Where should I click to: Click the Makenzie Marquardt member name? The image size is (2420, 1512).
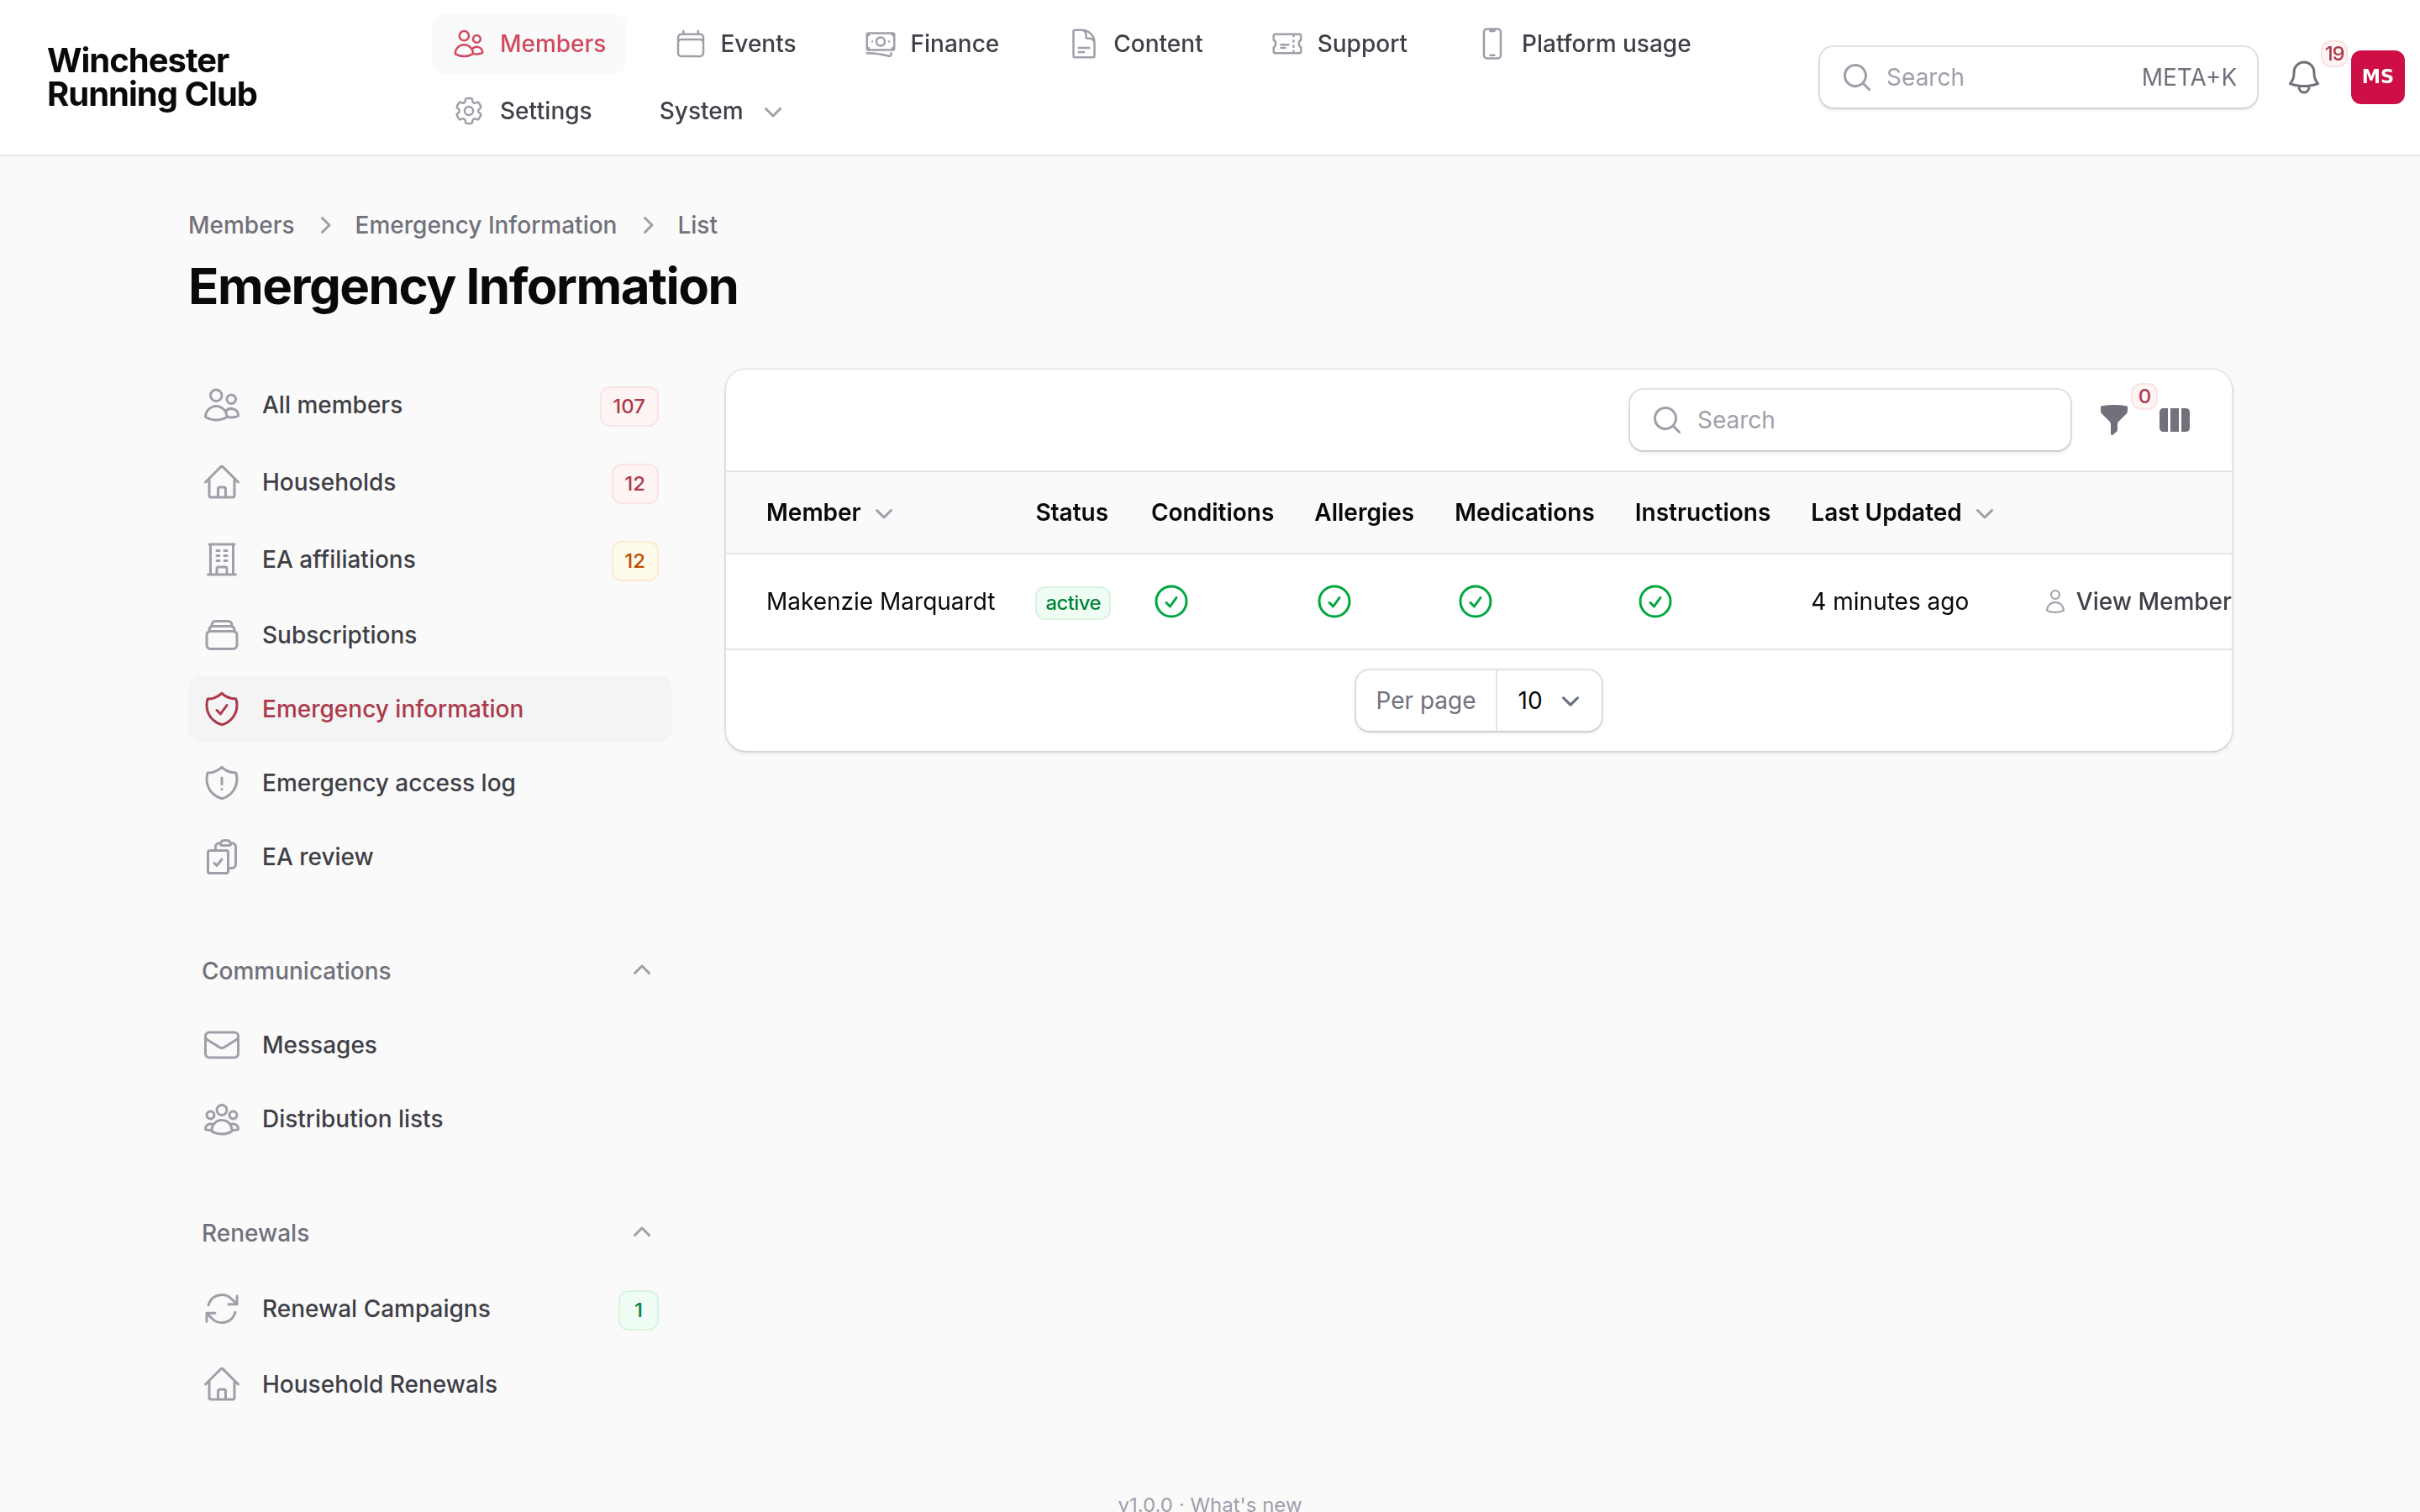coord(880,601)
